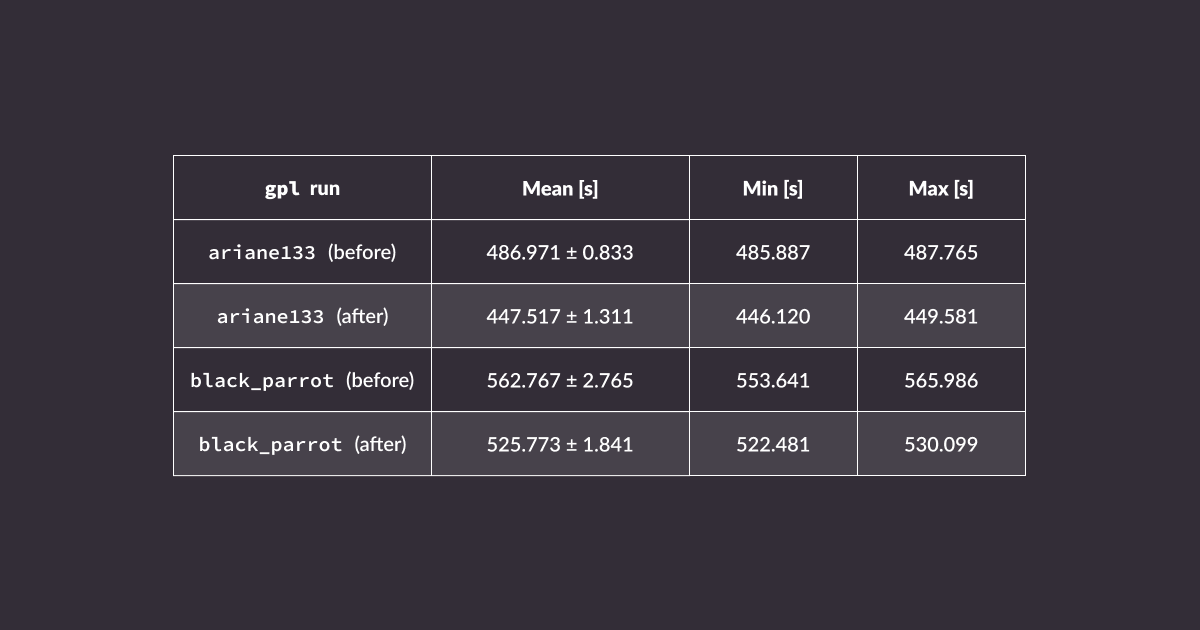Click the max value 565.986
The width and height of the screenshot is (1200, 630).
pyautogui.click(x=941, y=380)
